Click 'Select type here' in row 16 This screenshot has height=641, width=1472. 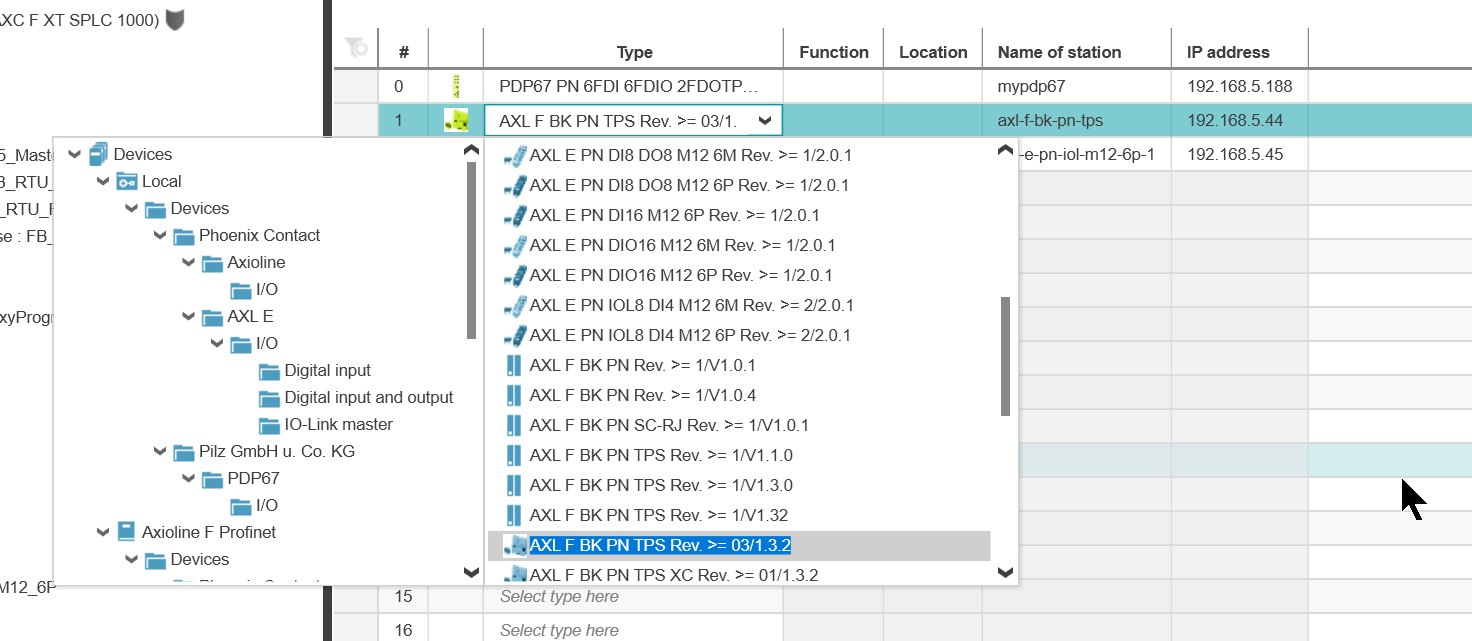560,630
